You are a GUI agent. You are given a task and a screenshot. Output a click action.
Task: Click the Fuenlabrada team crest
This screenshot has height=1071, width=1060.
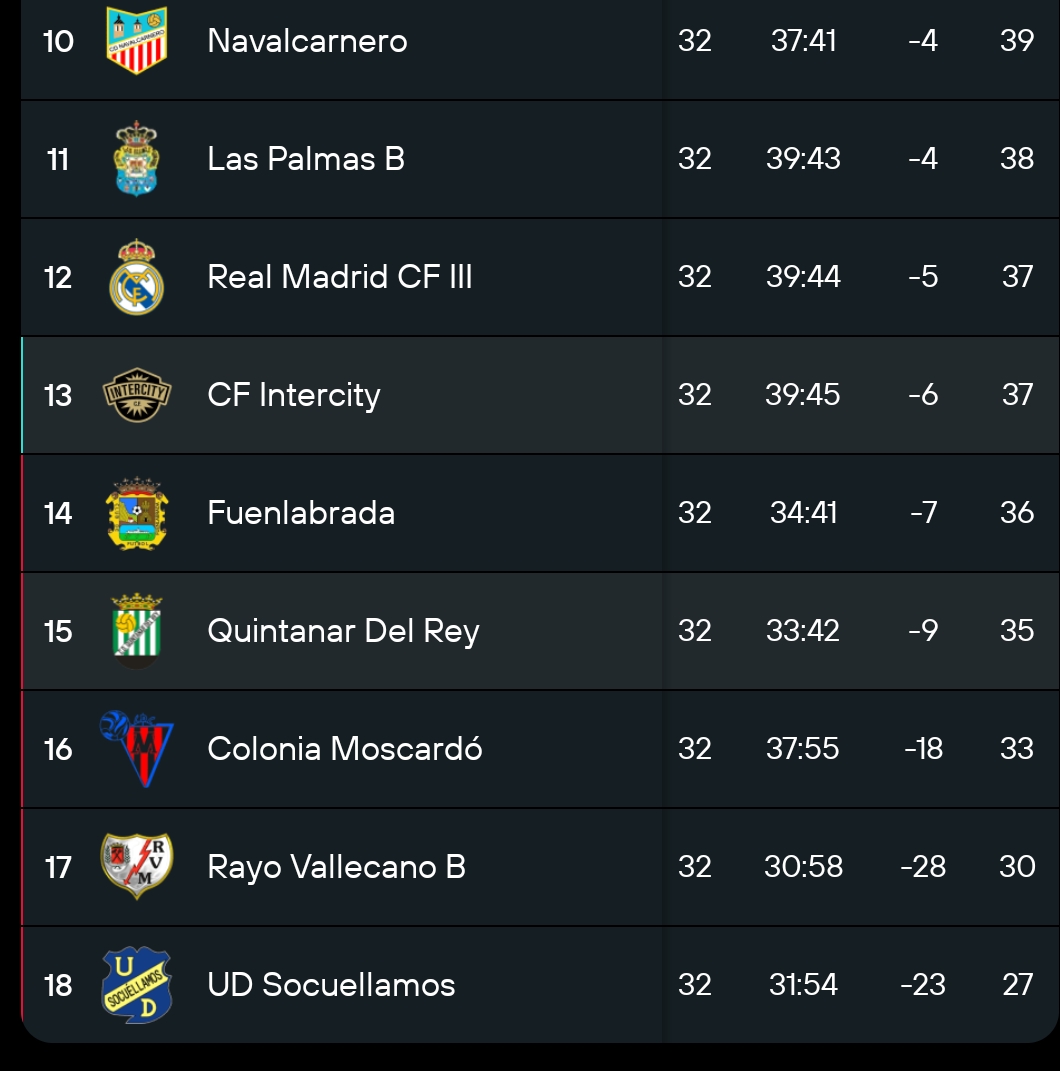(137, 513)
